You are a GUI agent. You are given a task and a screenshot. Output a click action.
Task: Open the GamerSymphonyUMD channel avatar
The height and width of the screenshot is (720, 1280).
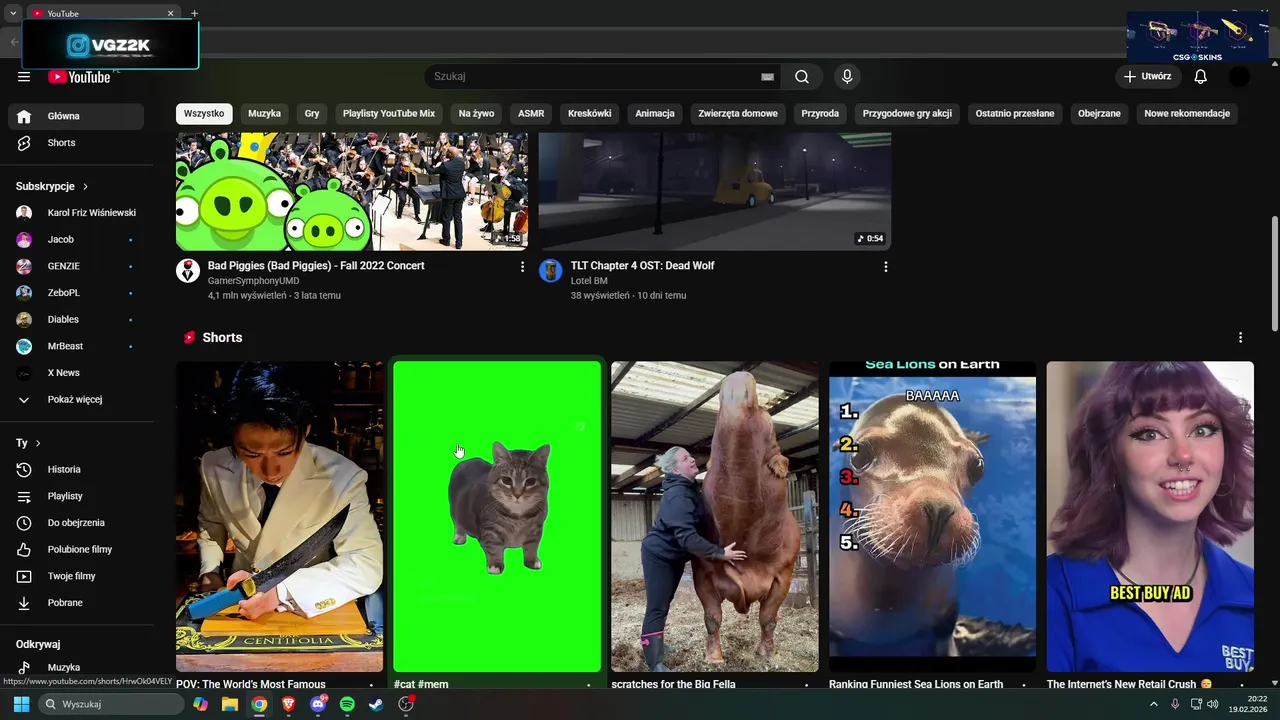[188, 271]
